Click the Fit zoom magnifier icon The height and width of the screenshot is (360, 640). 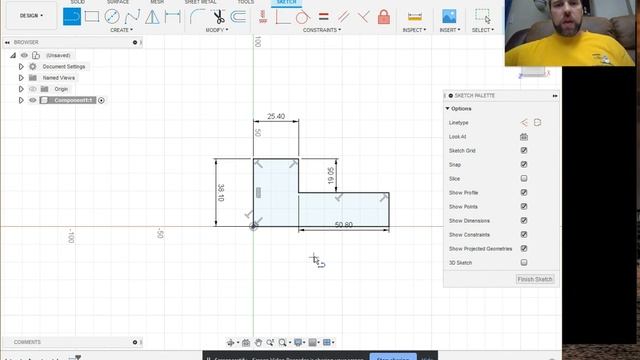click(x=282, y=342)
